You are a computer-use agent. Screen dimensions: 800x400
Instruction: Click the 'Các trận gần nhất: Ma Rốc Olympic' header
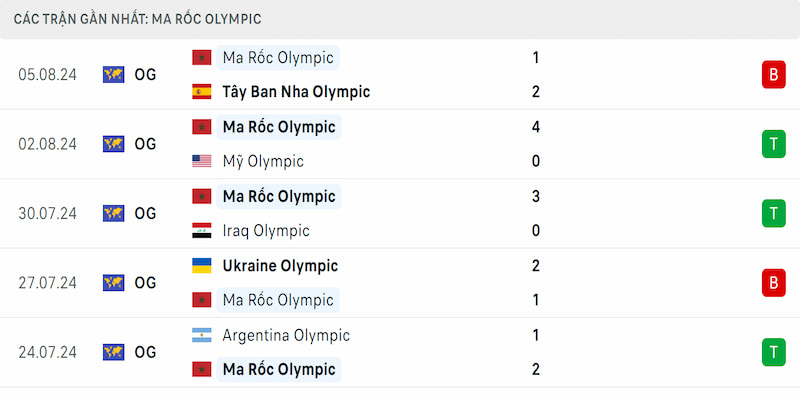point(138,19)
